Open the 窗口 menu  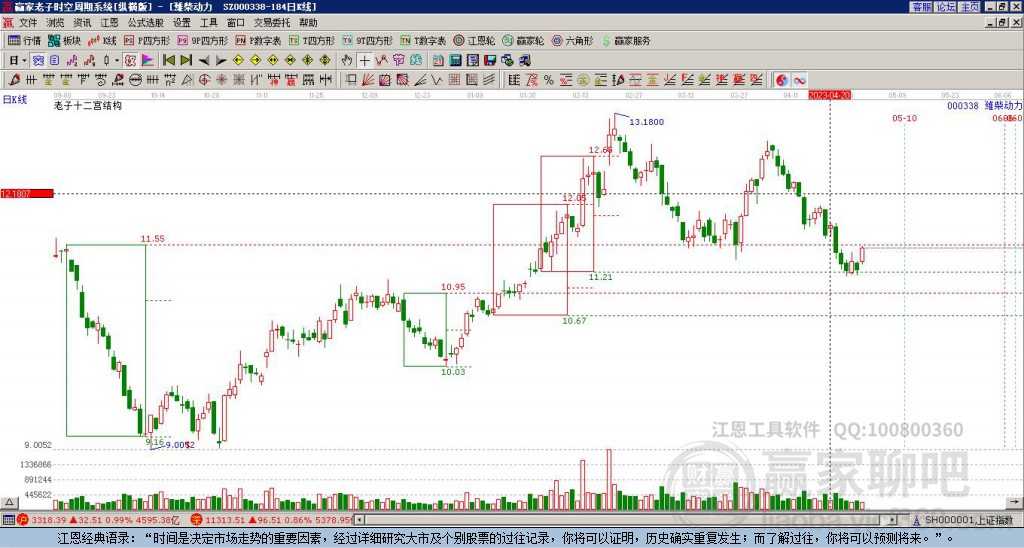(236, 23)
